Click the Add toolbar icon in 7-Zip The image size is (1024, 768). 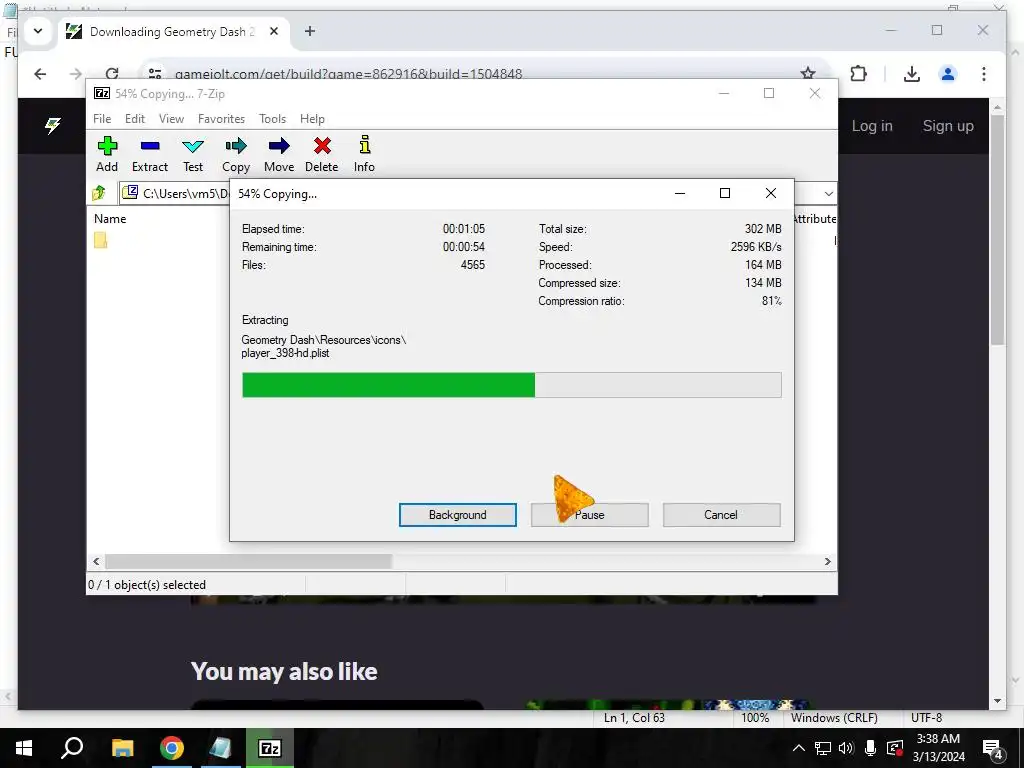tap(107, 154)
